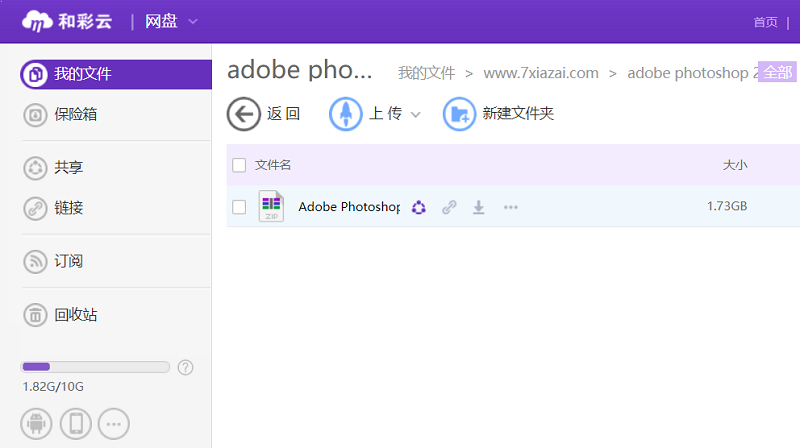
Task: Open 我的文件 in the left sidebar
Action: pos(82,74)
